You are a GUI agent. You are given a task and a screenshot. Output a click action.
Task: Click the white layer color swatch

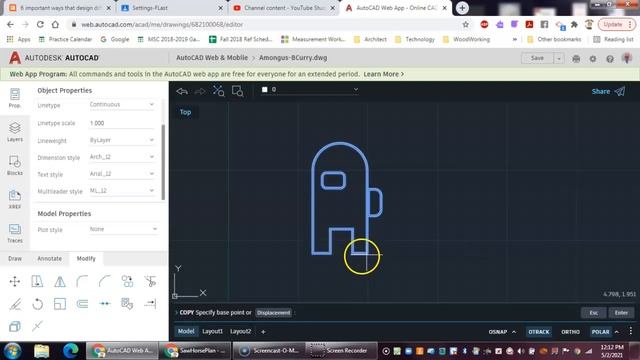264,89
